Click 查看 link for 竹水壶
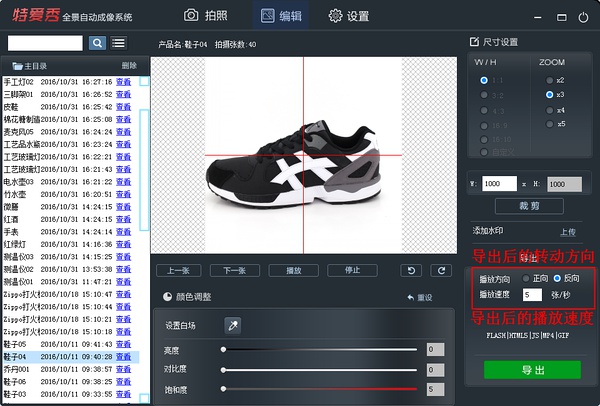Screen dimensions: 600x406 (x=124, y=194)
